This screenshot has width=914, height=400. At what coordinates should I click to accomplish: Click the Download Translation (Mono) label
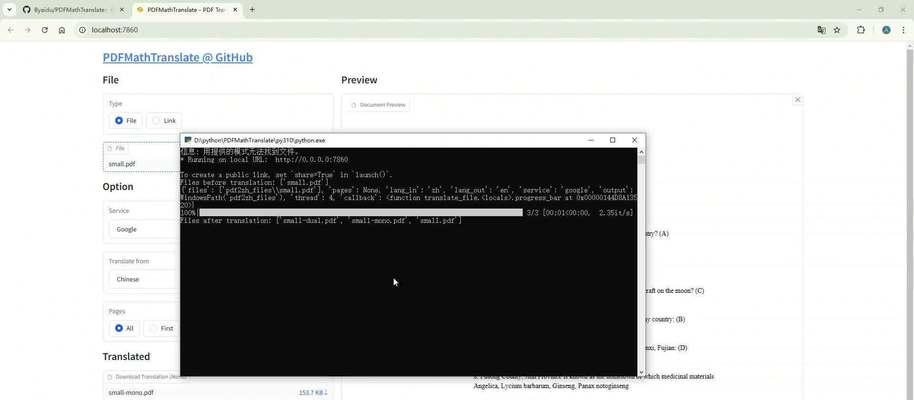tap(149, 377)
